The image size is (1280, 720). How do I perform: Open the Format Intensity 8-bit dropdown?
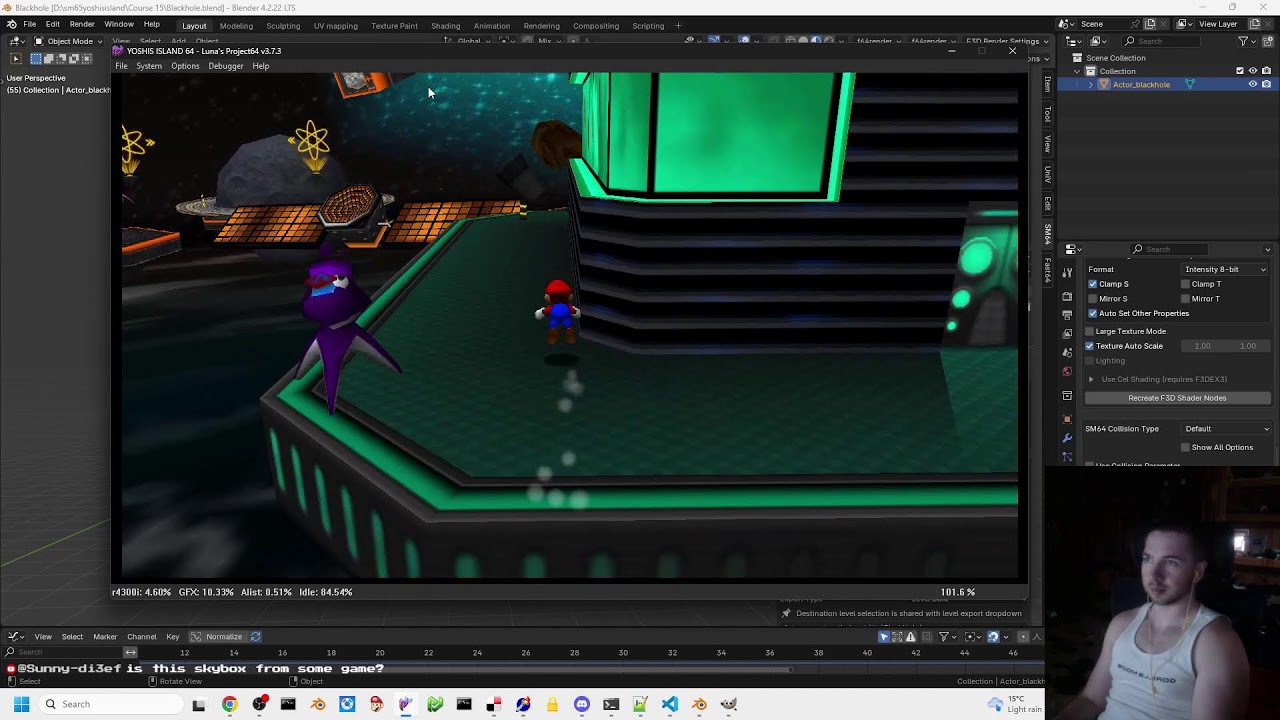click(x=1225, y=269)
